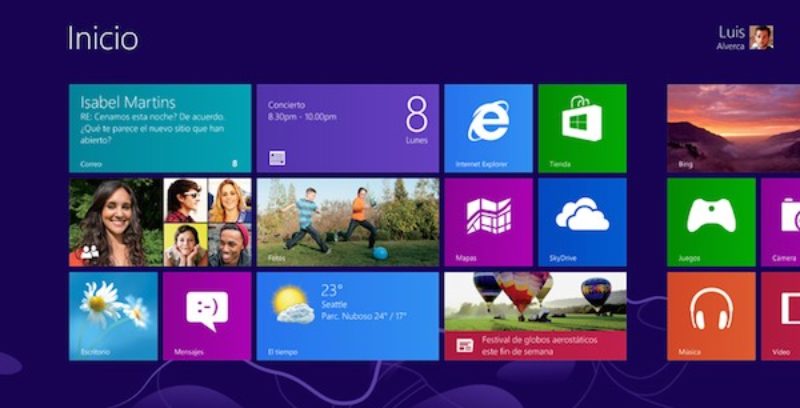Image resolution: width=800 pixels, height=408 pixels.
Task: Click the unread mail count on Correo tile
Action: click(235, 164)
